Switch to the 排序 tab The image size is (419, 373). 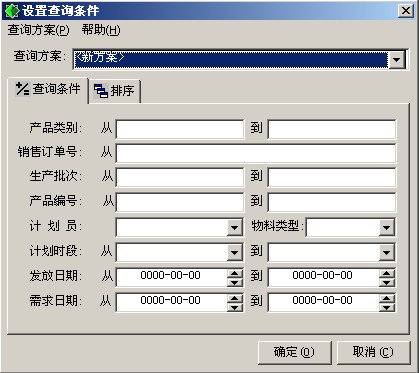coord(114,91)
